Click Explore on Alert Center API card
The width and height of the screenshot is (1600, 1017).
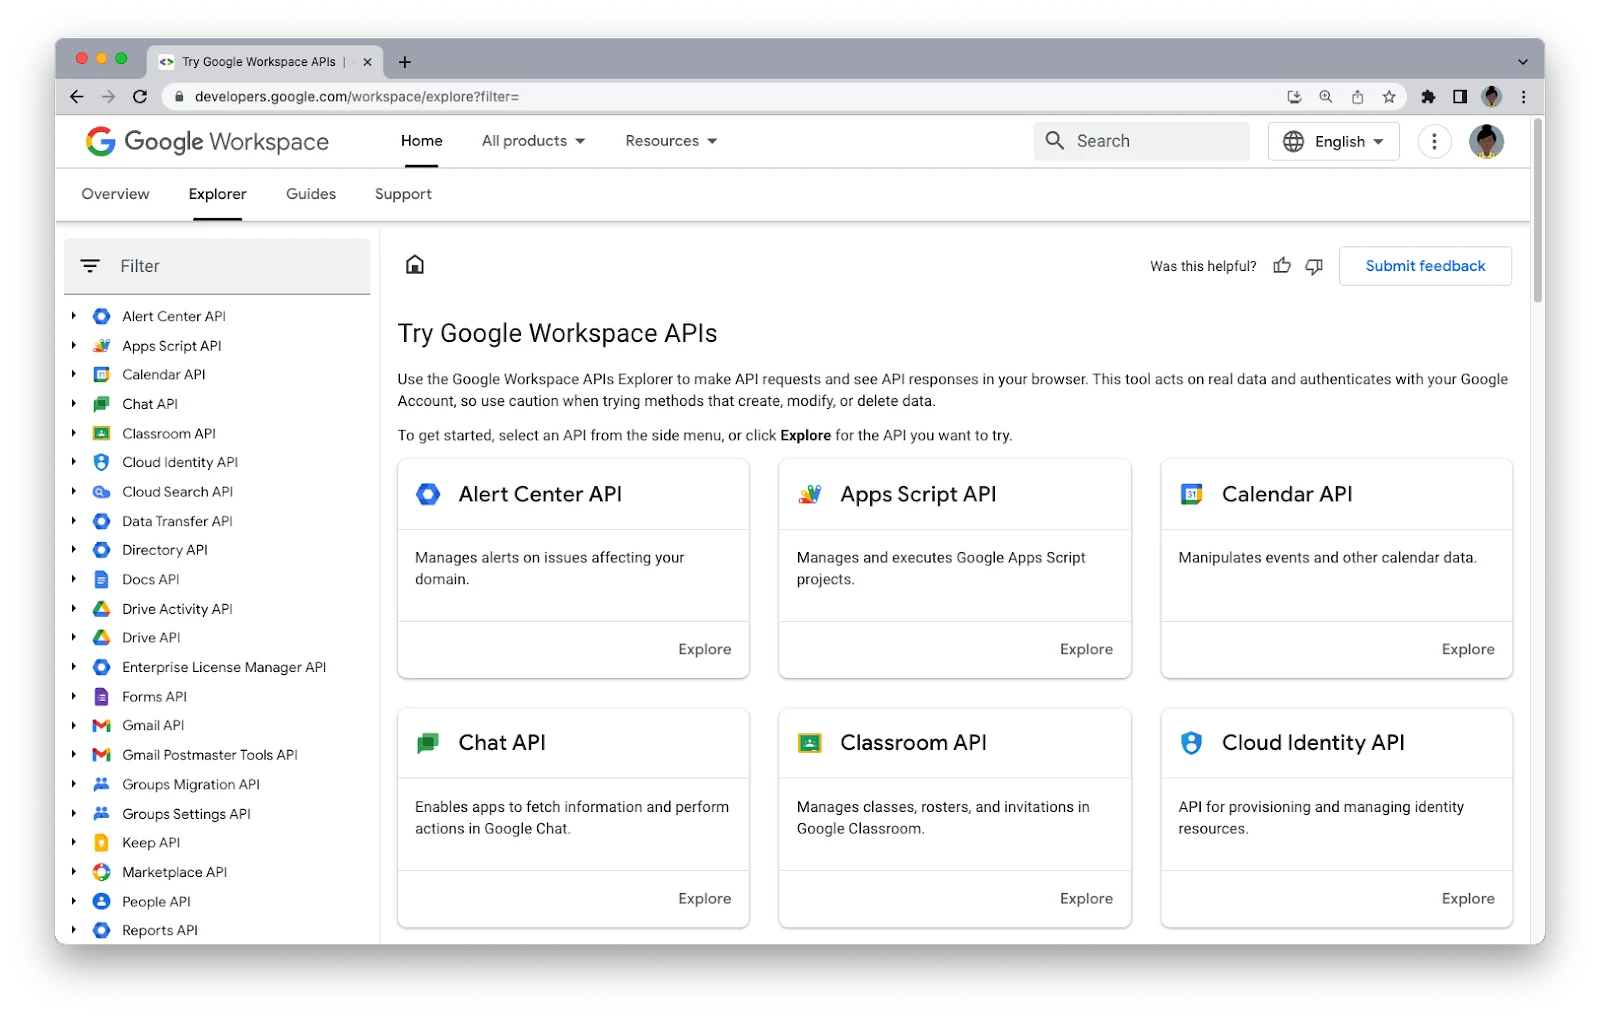coord(705,650)
